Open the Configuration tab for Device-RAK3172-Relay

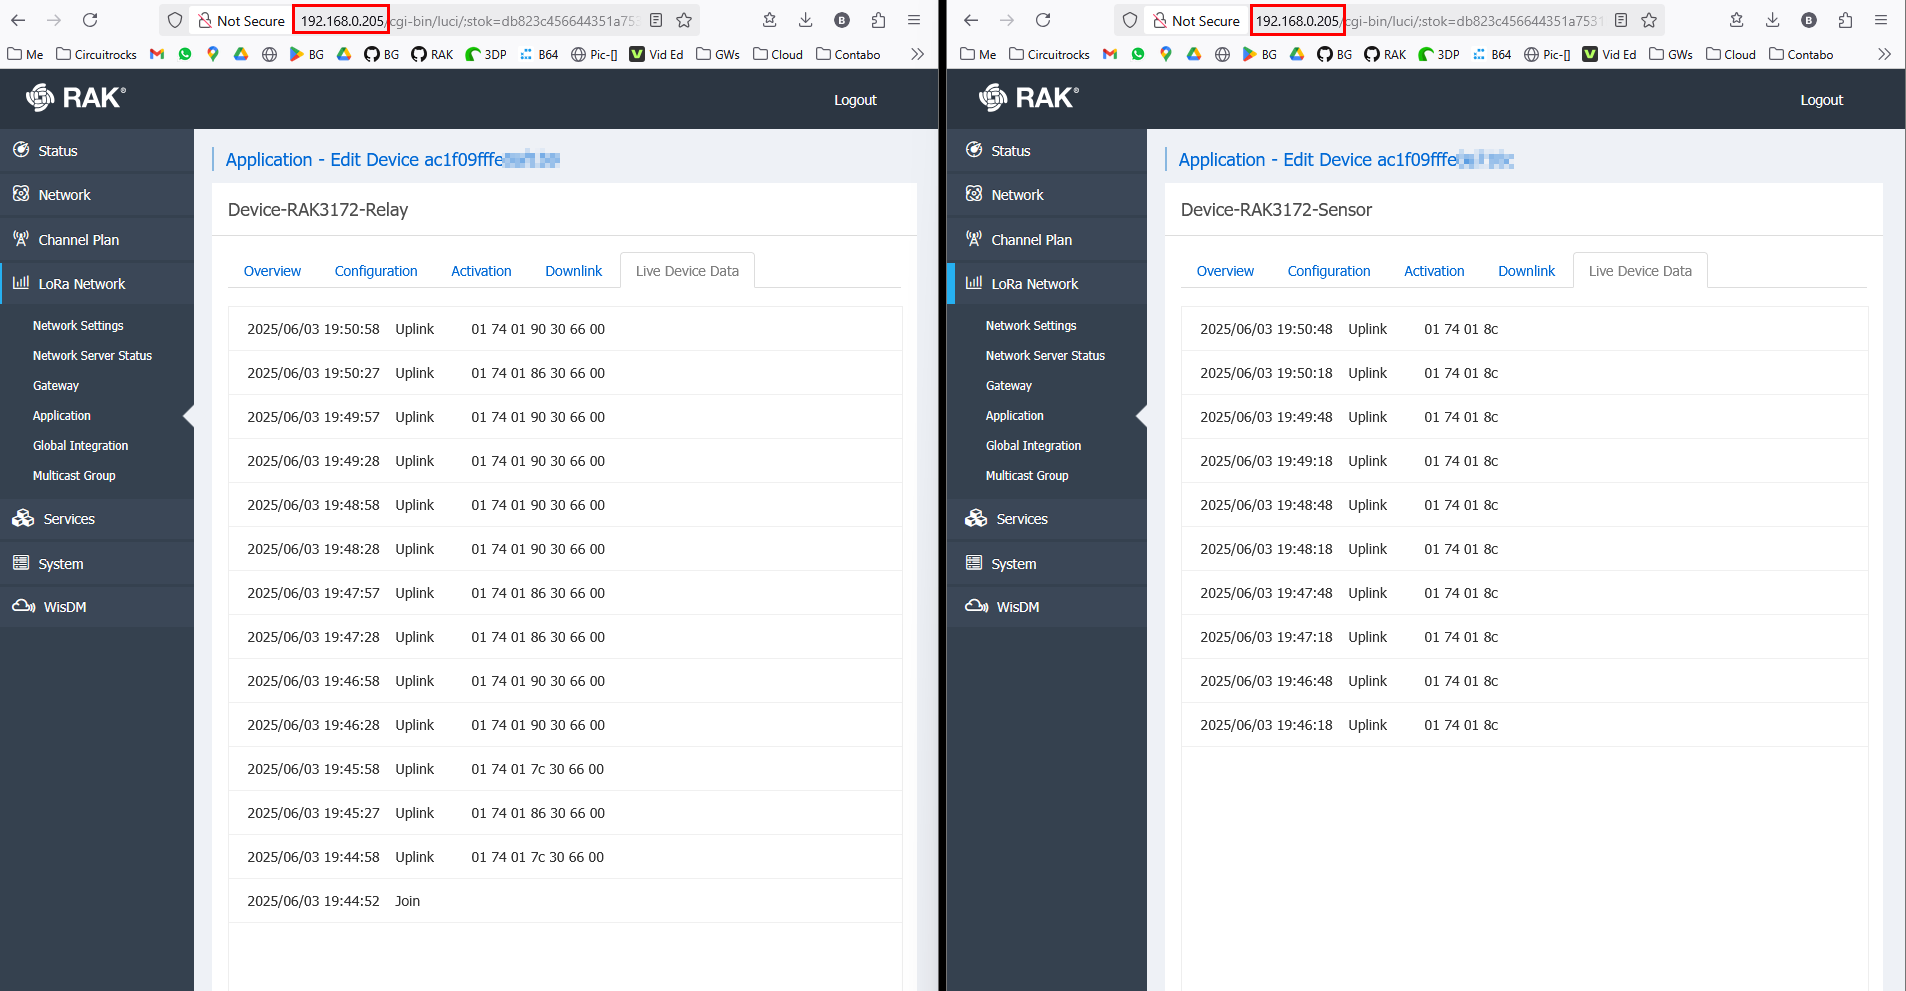click(x=376, y=271)
